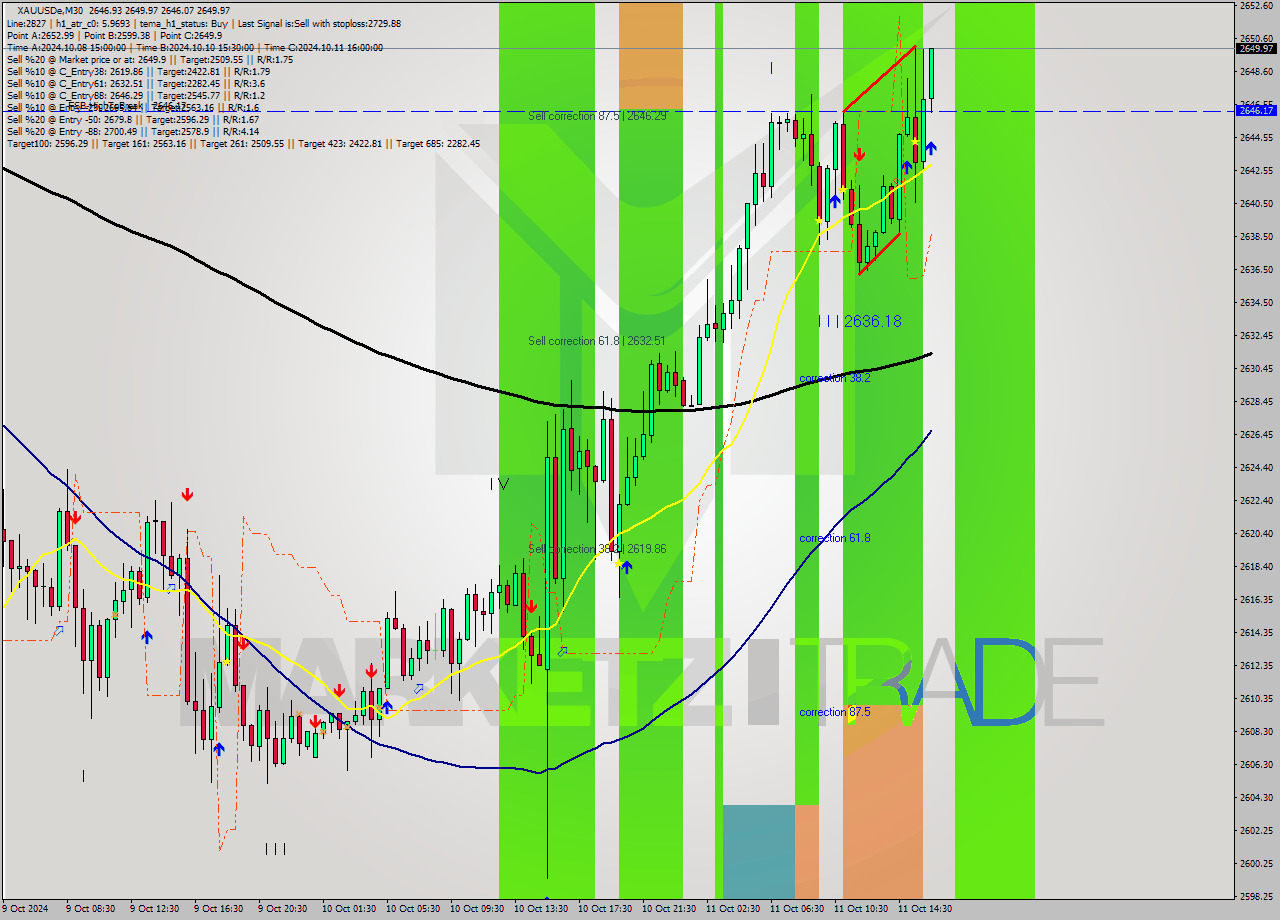Click the 'Sell %10 @ C_Entry38: 2619.86' line
The height and width of the screenshot is (920, 1280).
138,71
